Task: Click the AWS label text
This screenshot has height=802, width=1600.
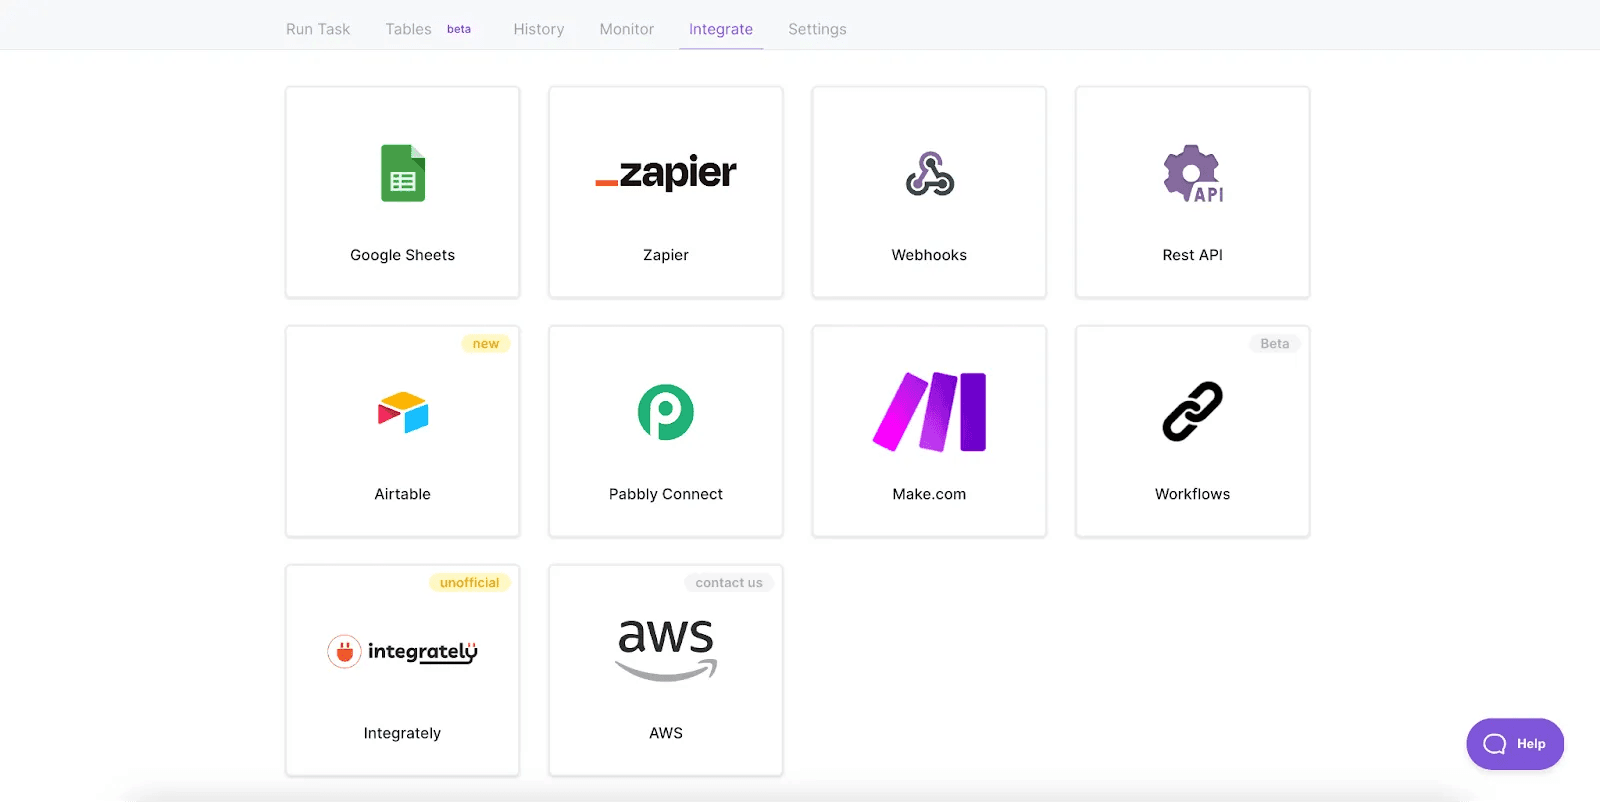Action: pos(666,733)
